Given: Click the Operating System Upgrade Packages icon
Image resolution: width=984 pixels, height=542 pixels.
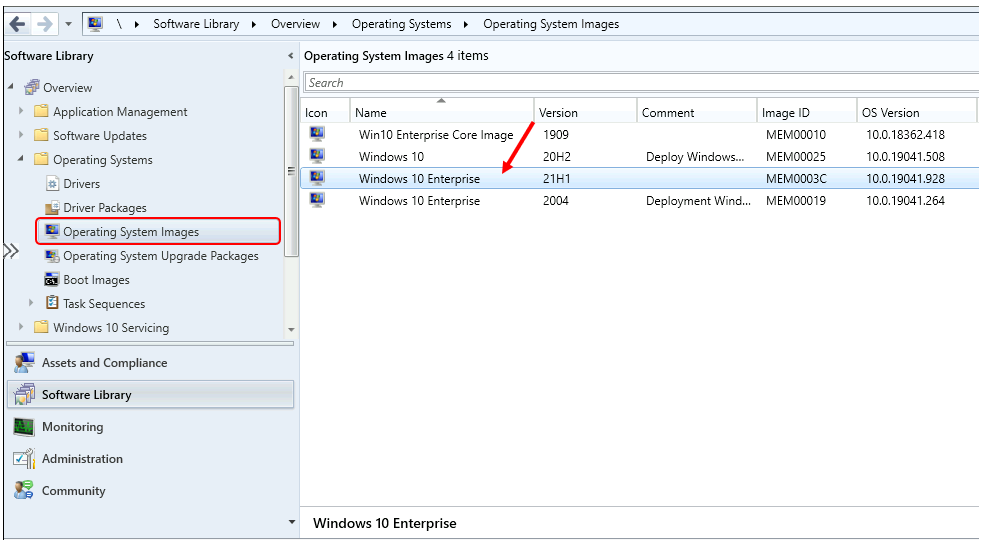Looking at the screenshot, I should click(52, 255).
